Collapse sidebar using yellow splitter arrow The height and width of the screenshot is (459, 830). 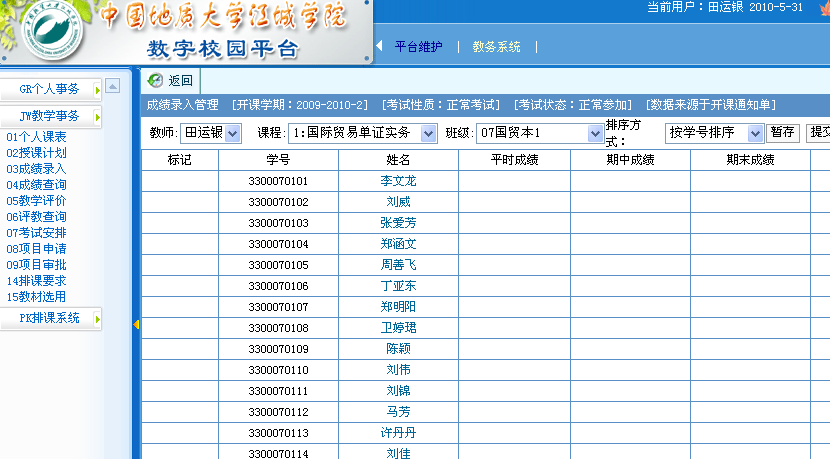[x=136, y=325]
